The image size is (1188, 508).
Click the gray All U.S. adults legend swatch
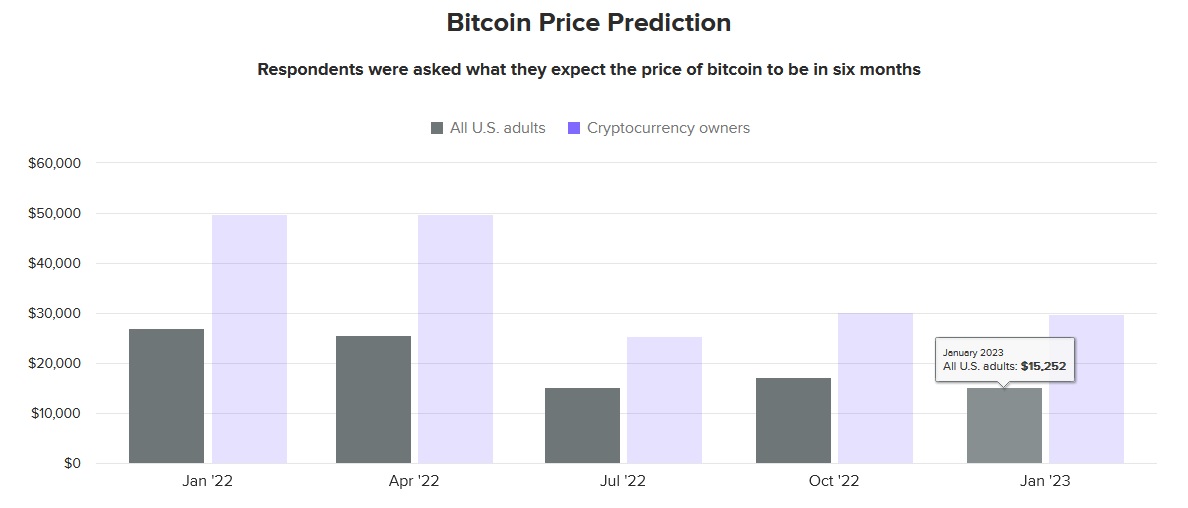point(437,128)
